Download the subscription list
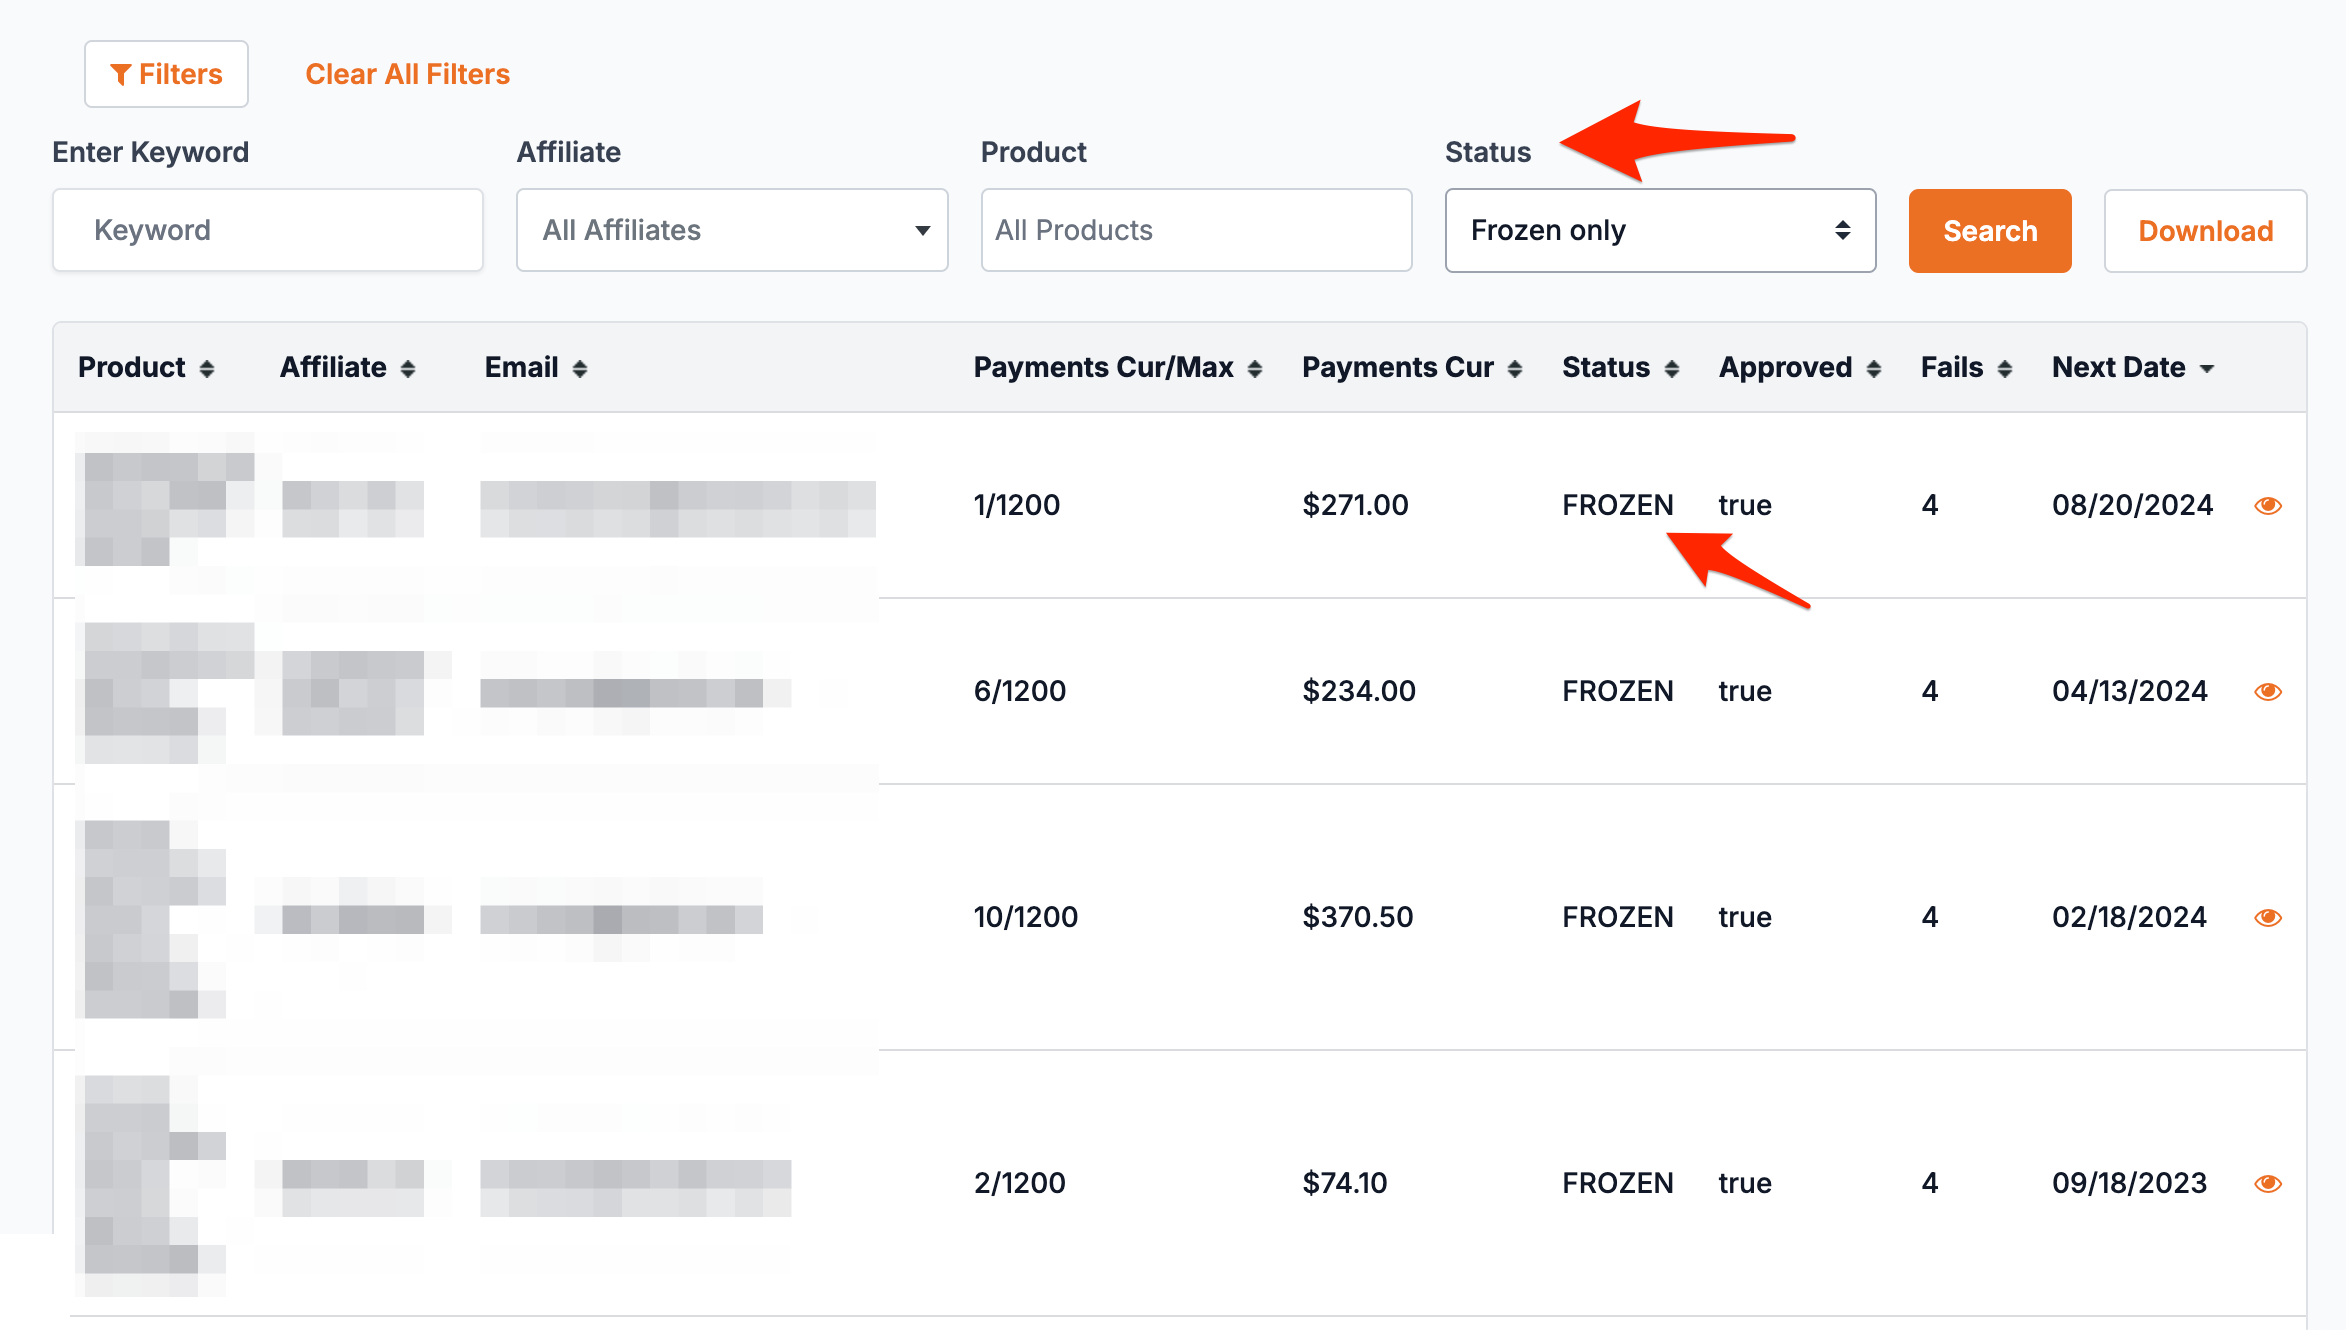The image size is (2346, 1330). 2205,231
